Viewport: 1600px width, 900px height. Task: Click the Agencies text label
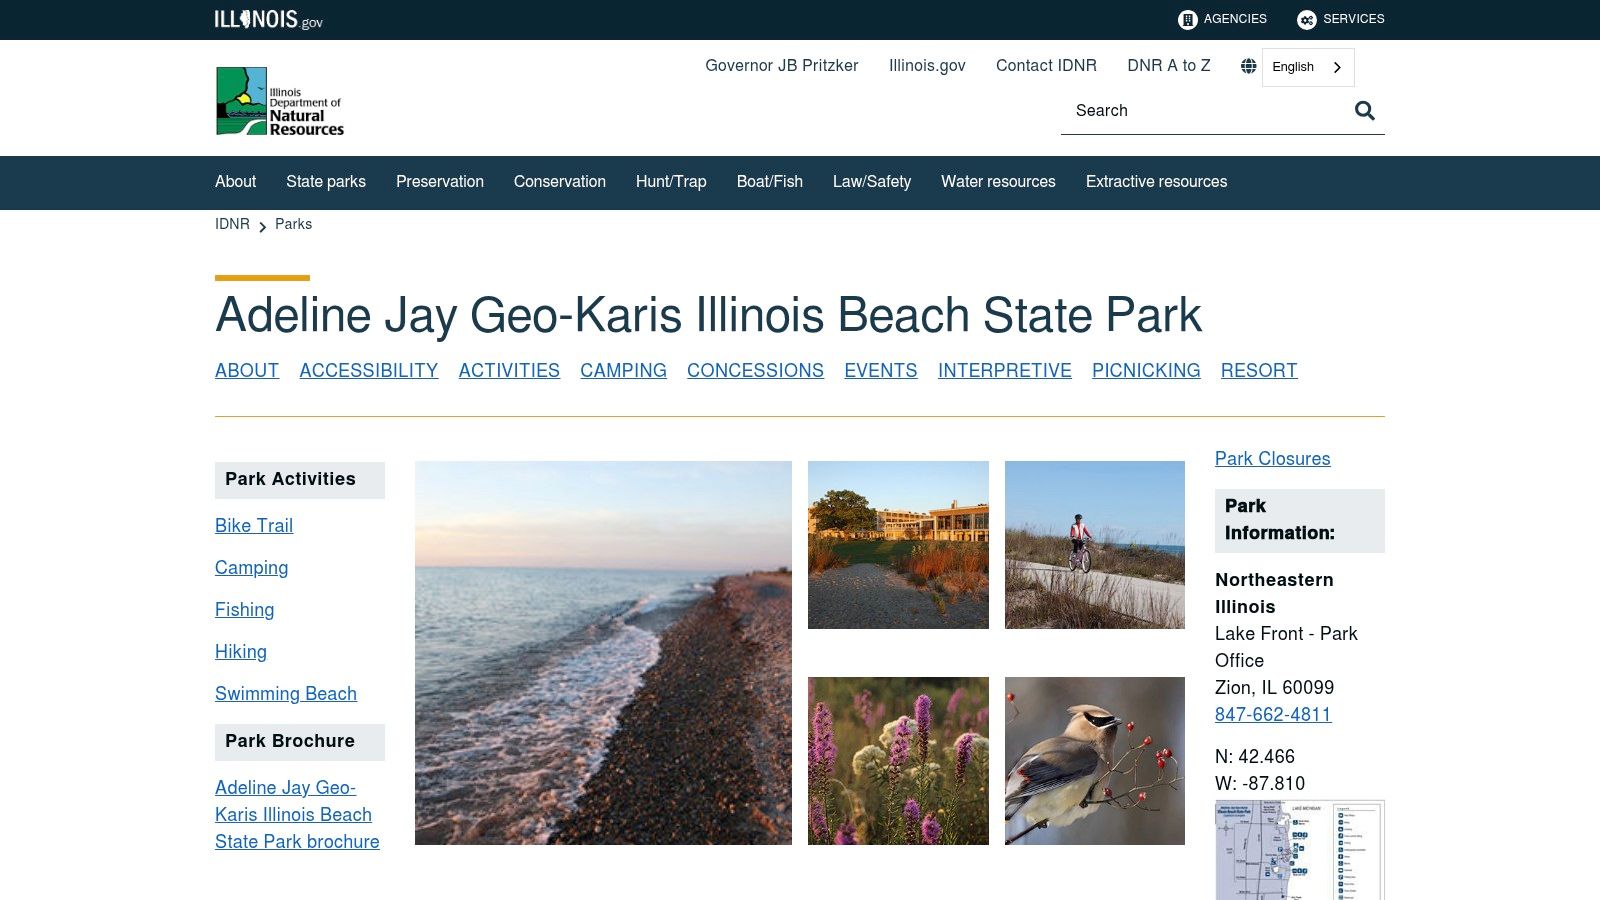(x=1235, y=19)
